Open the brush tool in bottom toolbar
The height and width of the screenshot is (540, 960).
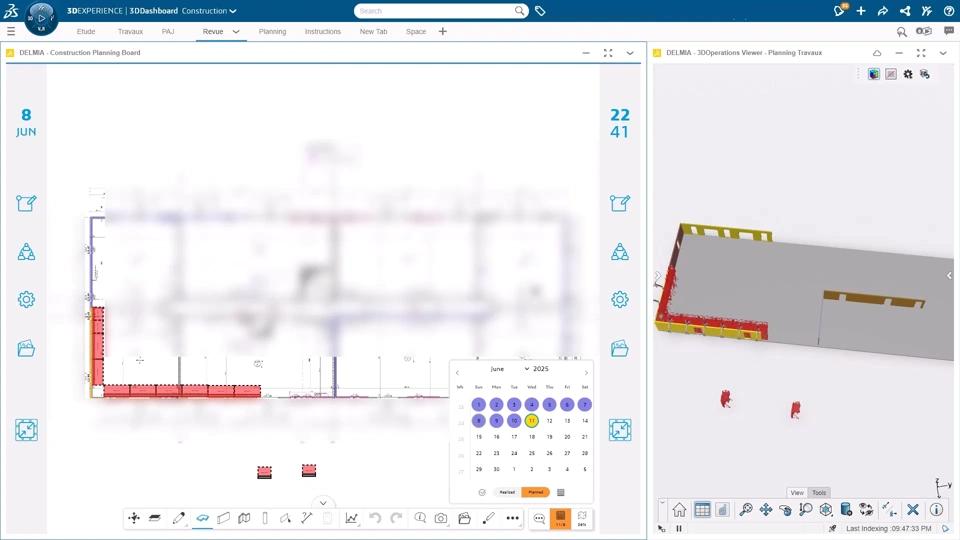[488, 518]
